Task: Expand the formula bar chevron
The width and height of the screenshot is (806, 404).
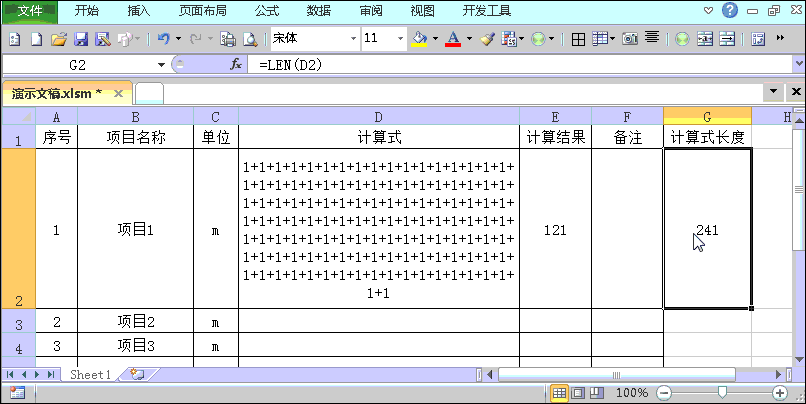Action: pyautogui.click(x=799, y=64)
